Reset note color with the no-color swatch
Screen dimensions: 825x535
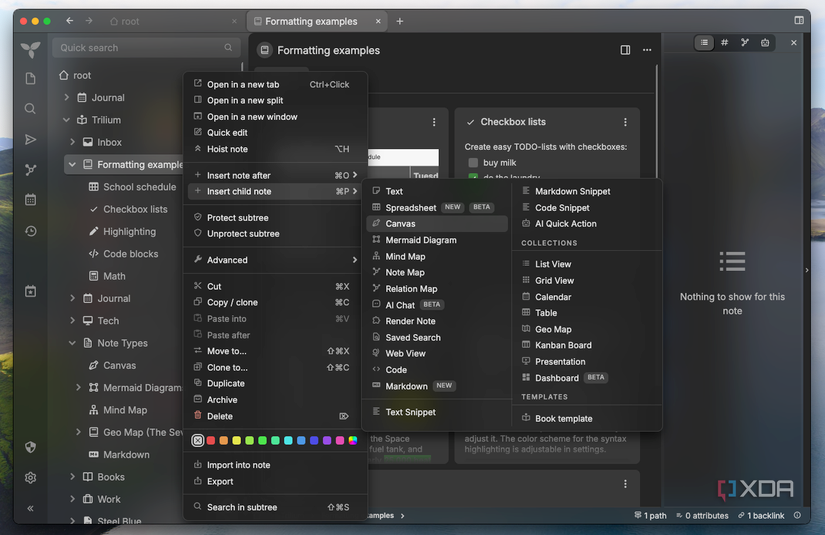(x=198, y=440)
